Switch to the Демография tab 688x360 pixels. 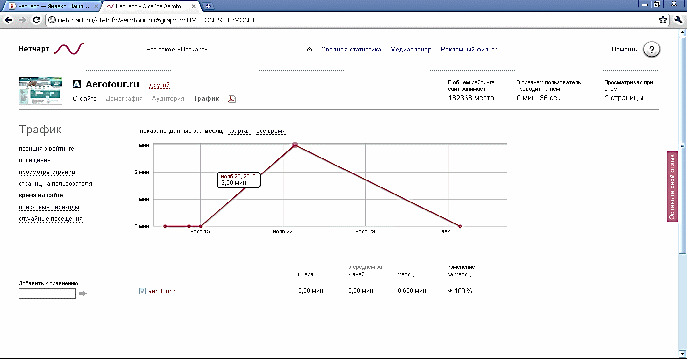124,98
